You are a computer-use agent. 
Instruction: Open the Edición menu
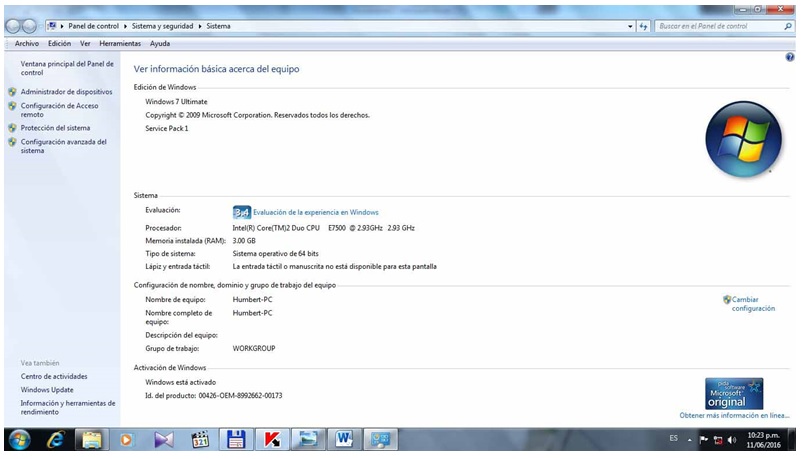pos(59,43)
